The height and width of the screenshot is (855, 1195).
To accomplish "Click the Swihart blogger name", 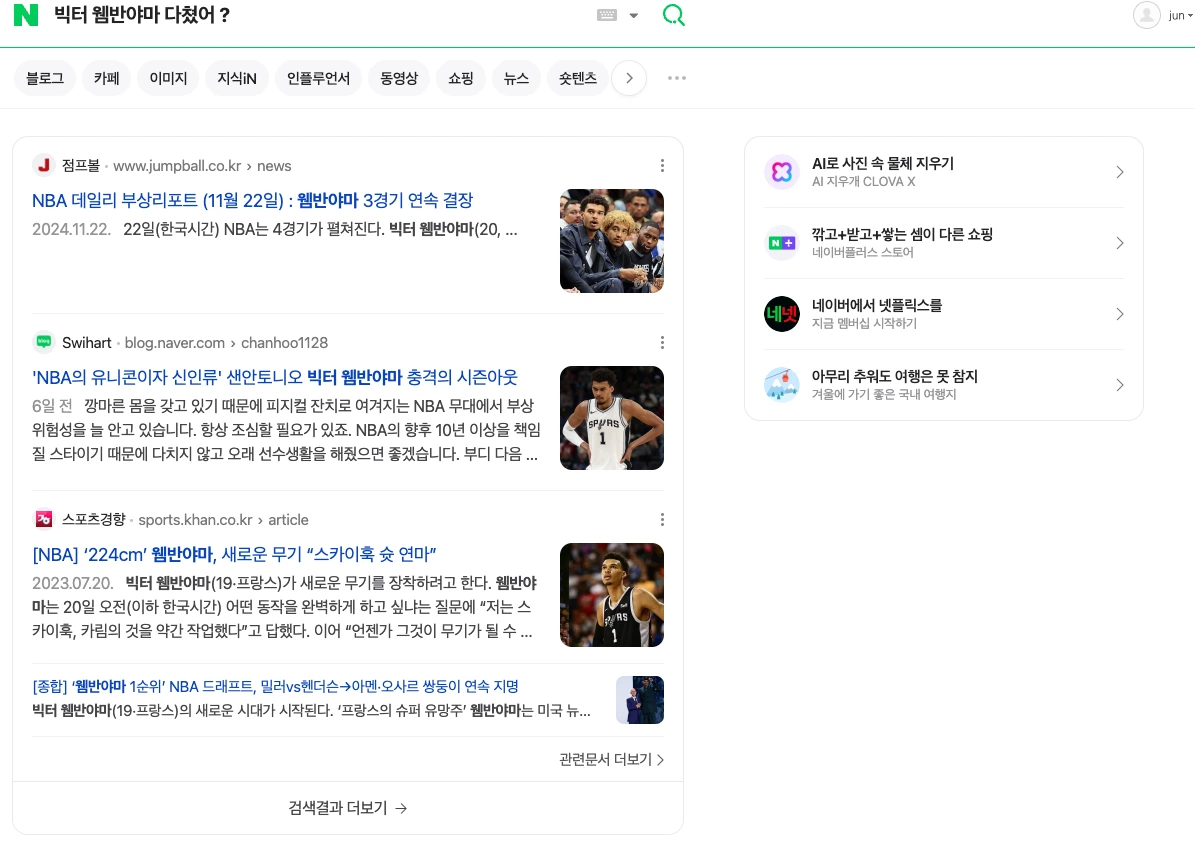I will click(x=87, y=343).
